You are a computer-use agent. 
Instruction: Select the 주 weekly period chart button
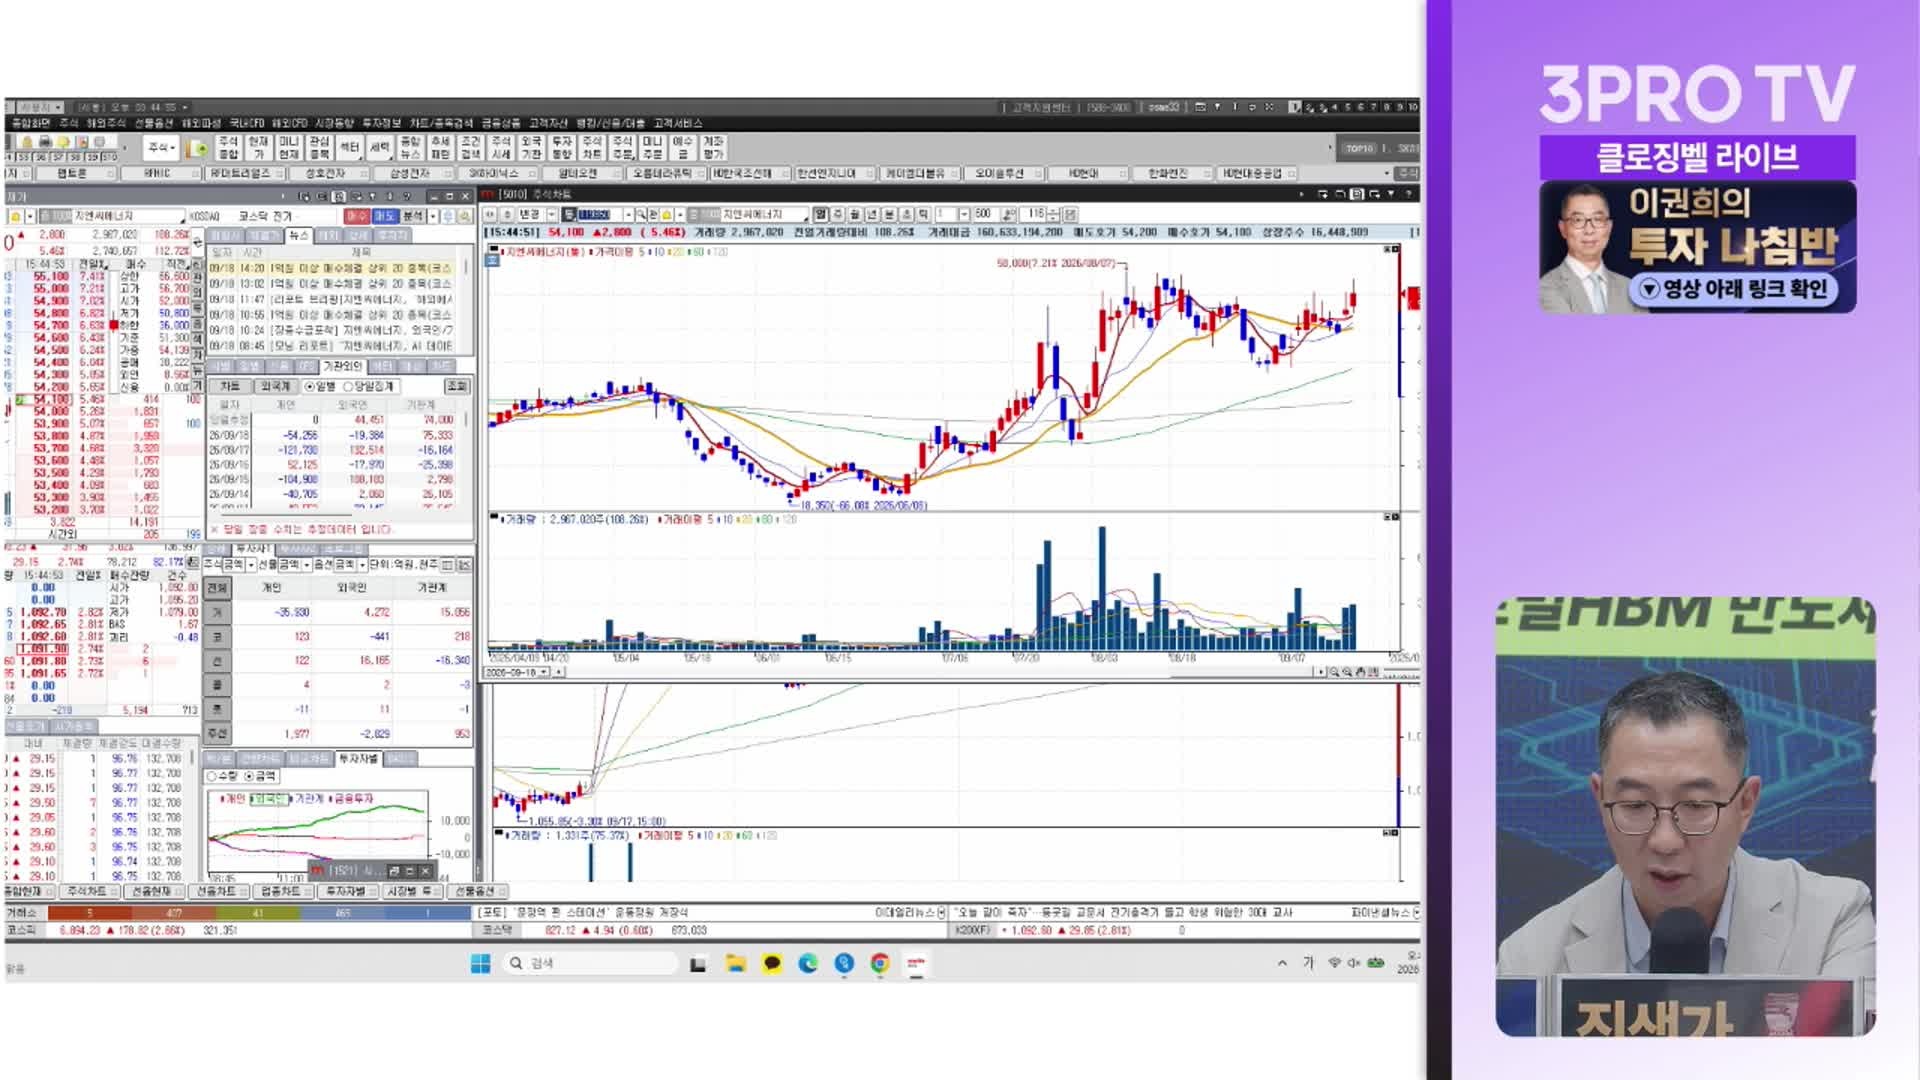click(837, 214)
